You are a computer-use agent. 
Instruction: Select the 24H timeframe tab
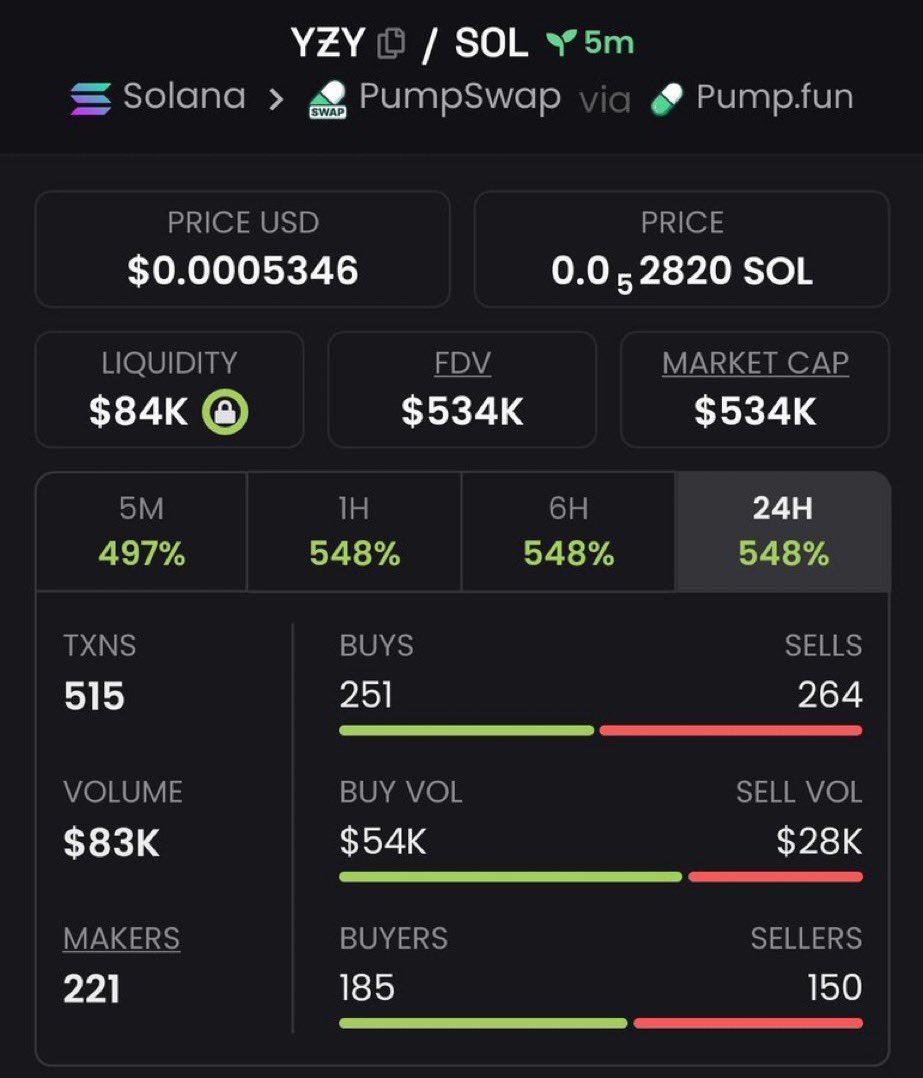point(783,531)
